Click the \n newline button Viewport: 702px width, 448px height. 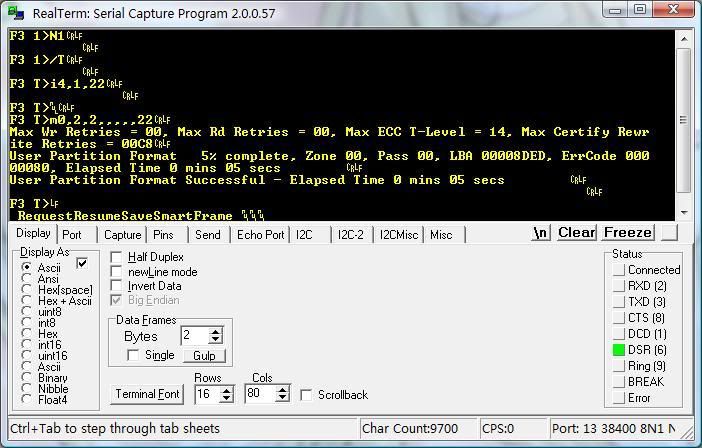541,233
